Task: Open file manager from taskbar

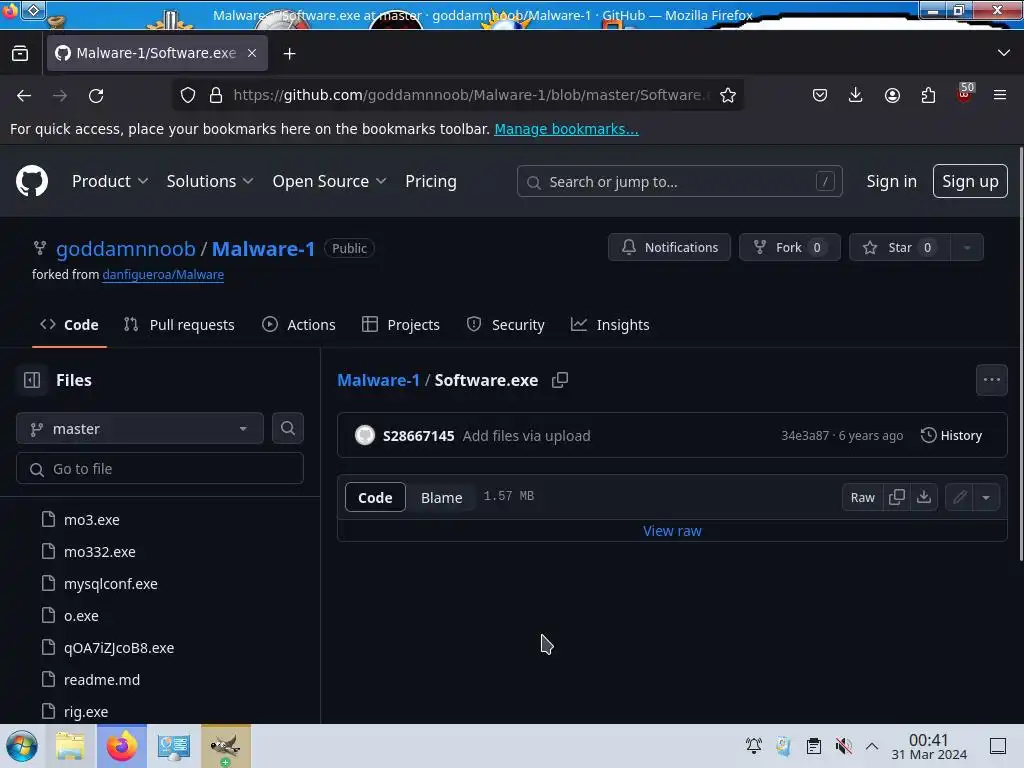Action: click(70, 746)
